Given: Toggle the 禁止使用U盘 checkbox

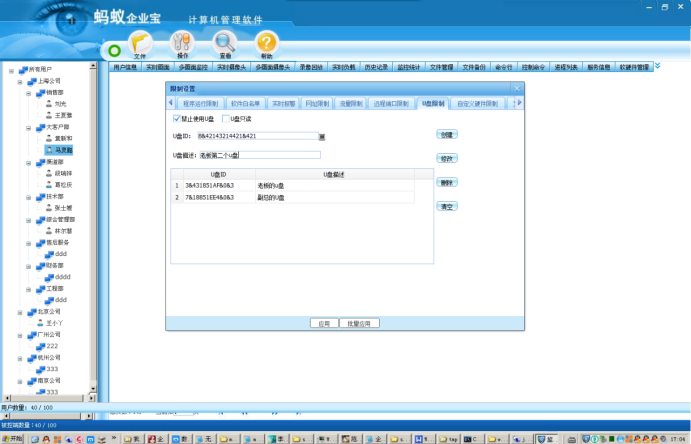Looking at the screenshot, I should [x=176, y=118].
